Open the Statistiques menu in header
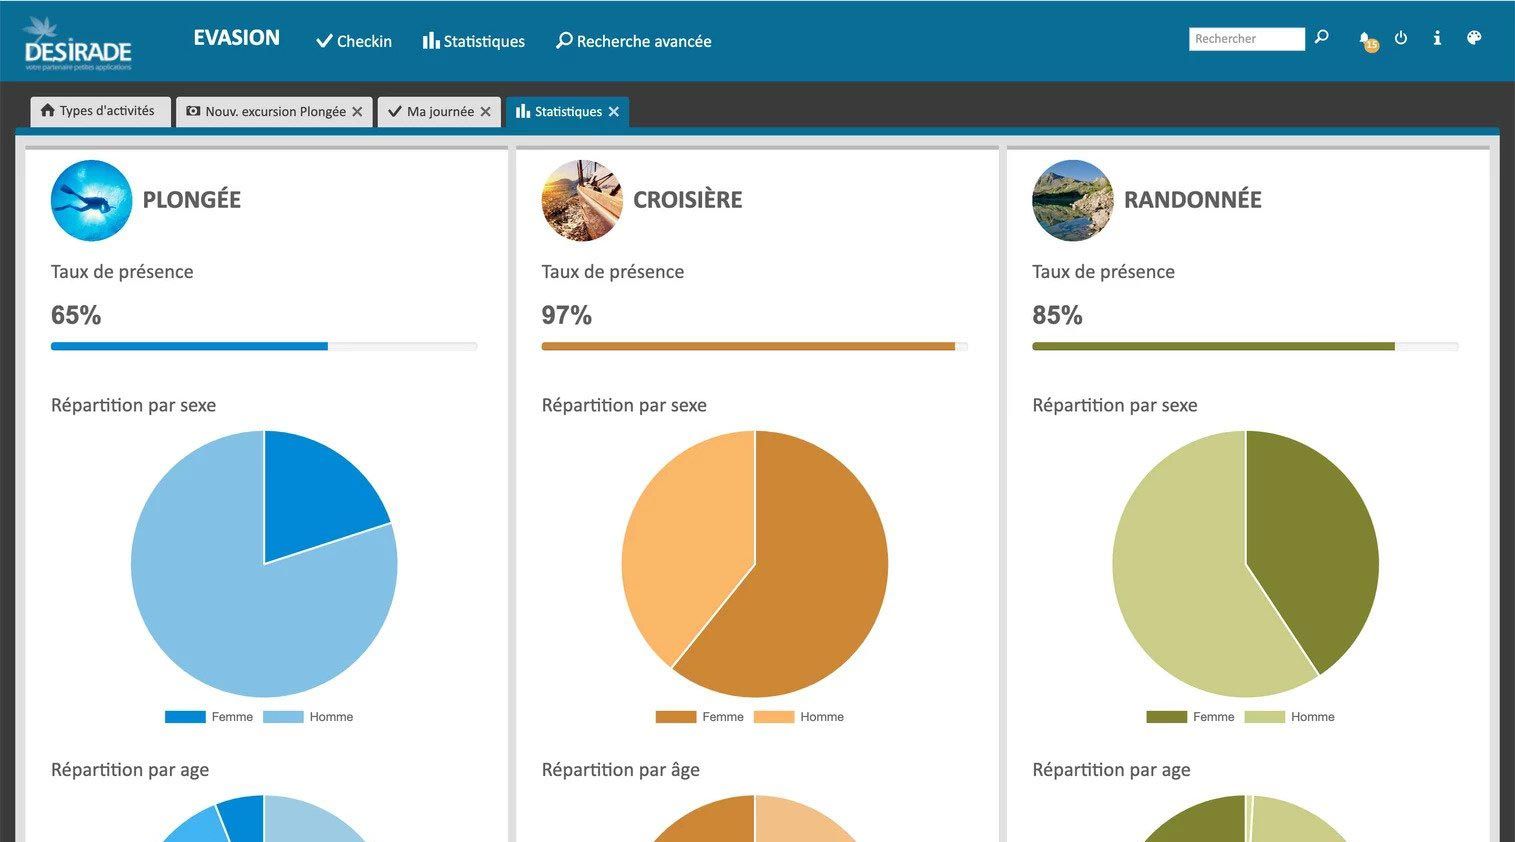The width and height of the screenshot is (1515, 842). 474,41
